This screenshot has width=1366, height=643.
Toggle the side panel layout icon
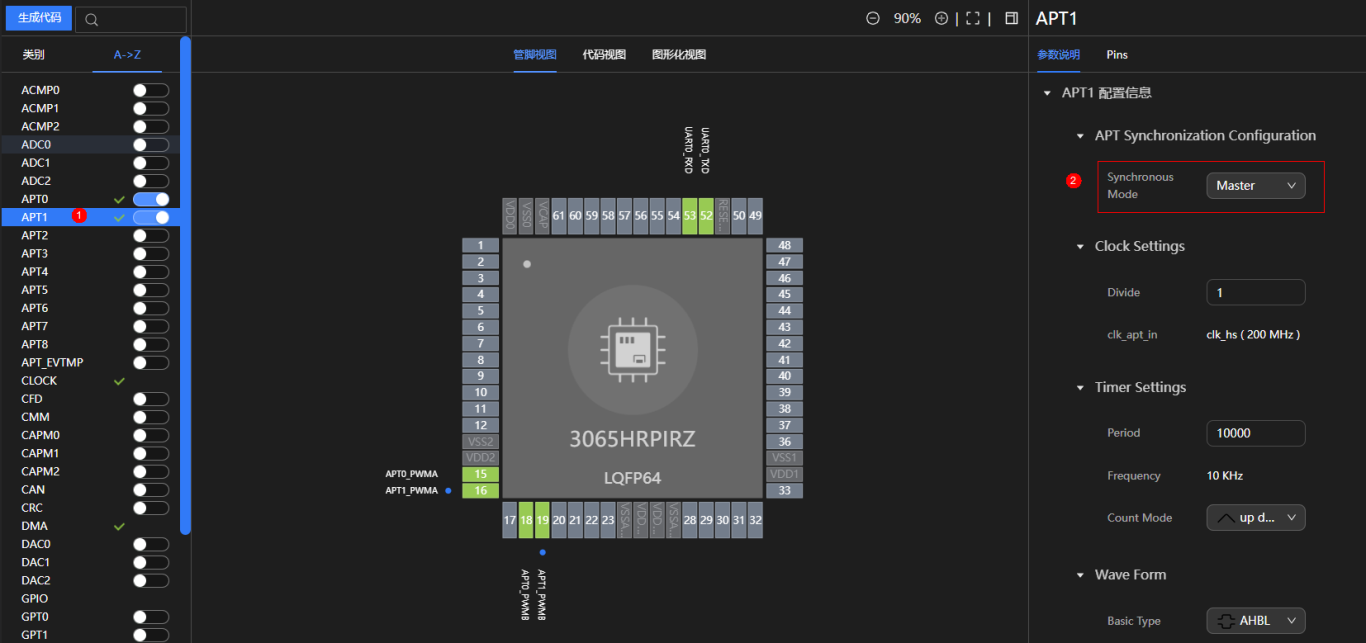(x=1011, y=18)
